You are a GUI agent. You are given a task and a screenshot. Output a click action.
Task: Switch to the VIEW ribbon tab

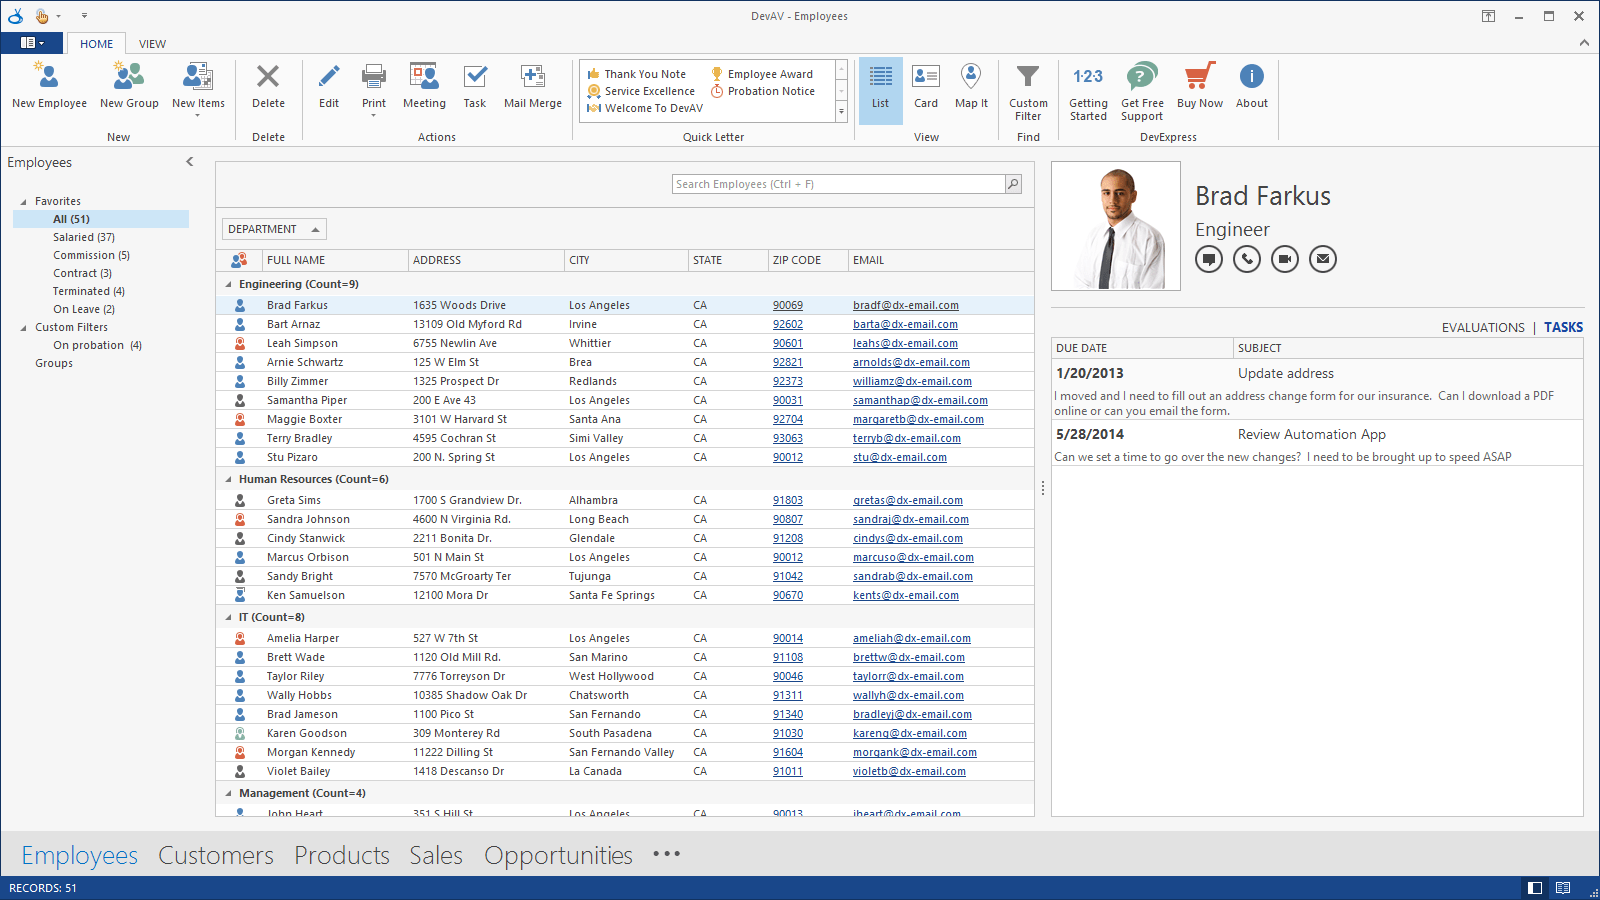tap(152, 43)
